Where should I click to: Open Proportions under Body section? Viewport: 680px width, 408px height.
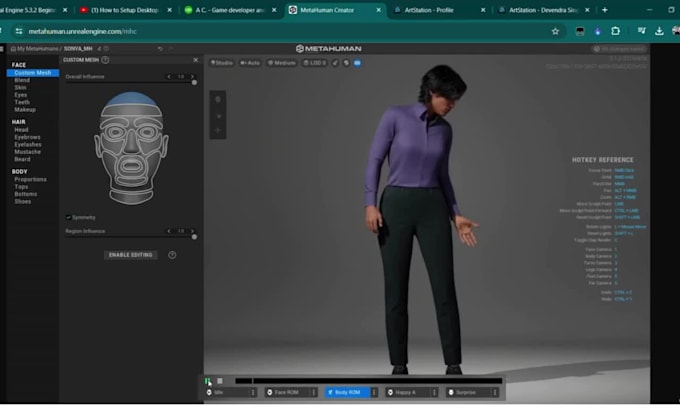pos(30,179)
